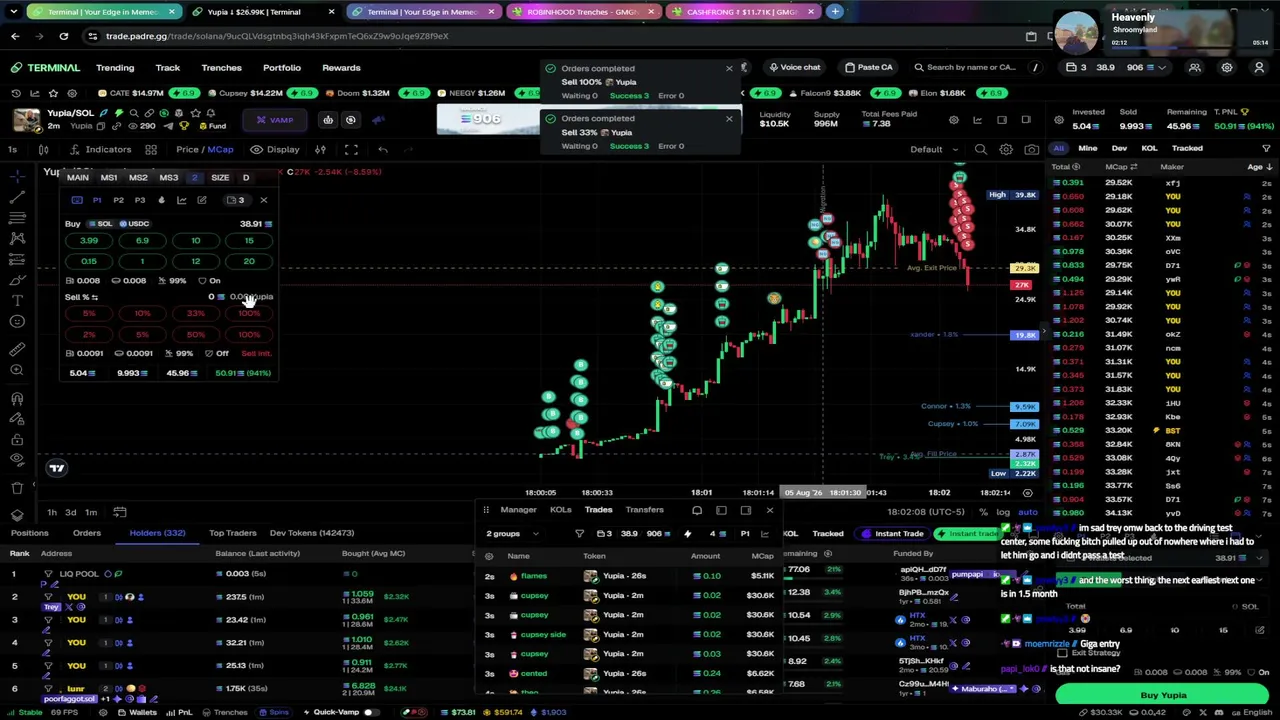Click the Sell Init. link
Viewport: 1280px width, 720px height.
click(257, 354)
